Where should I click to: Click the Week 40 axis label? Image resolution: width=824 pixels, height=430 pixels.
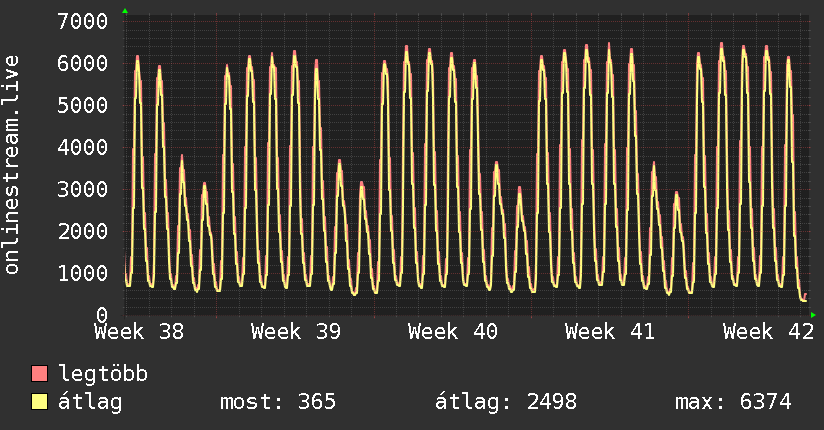[453, 332]
